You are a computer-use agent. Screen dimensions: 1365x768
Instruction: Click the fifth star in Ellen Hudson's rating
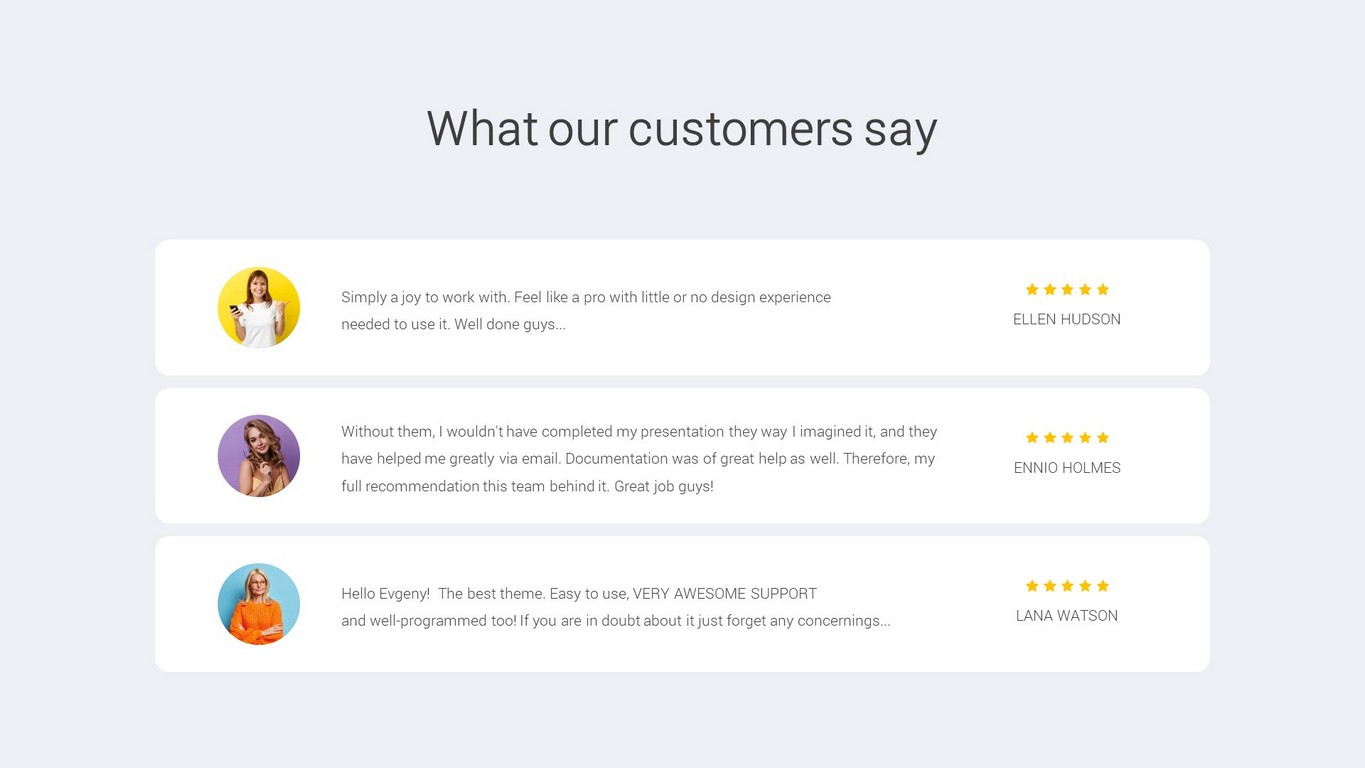click(x=1103, y=290)
